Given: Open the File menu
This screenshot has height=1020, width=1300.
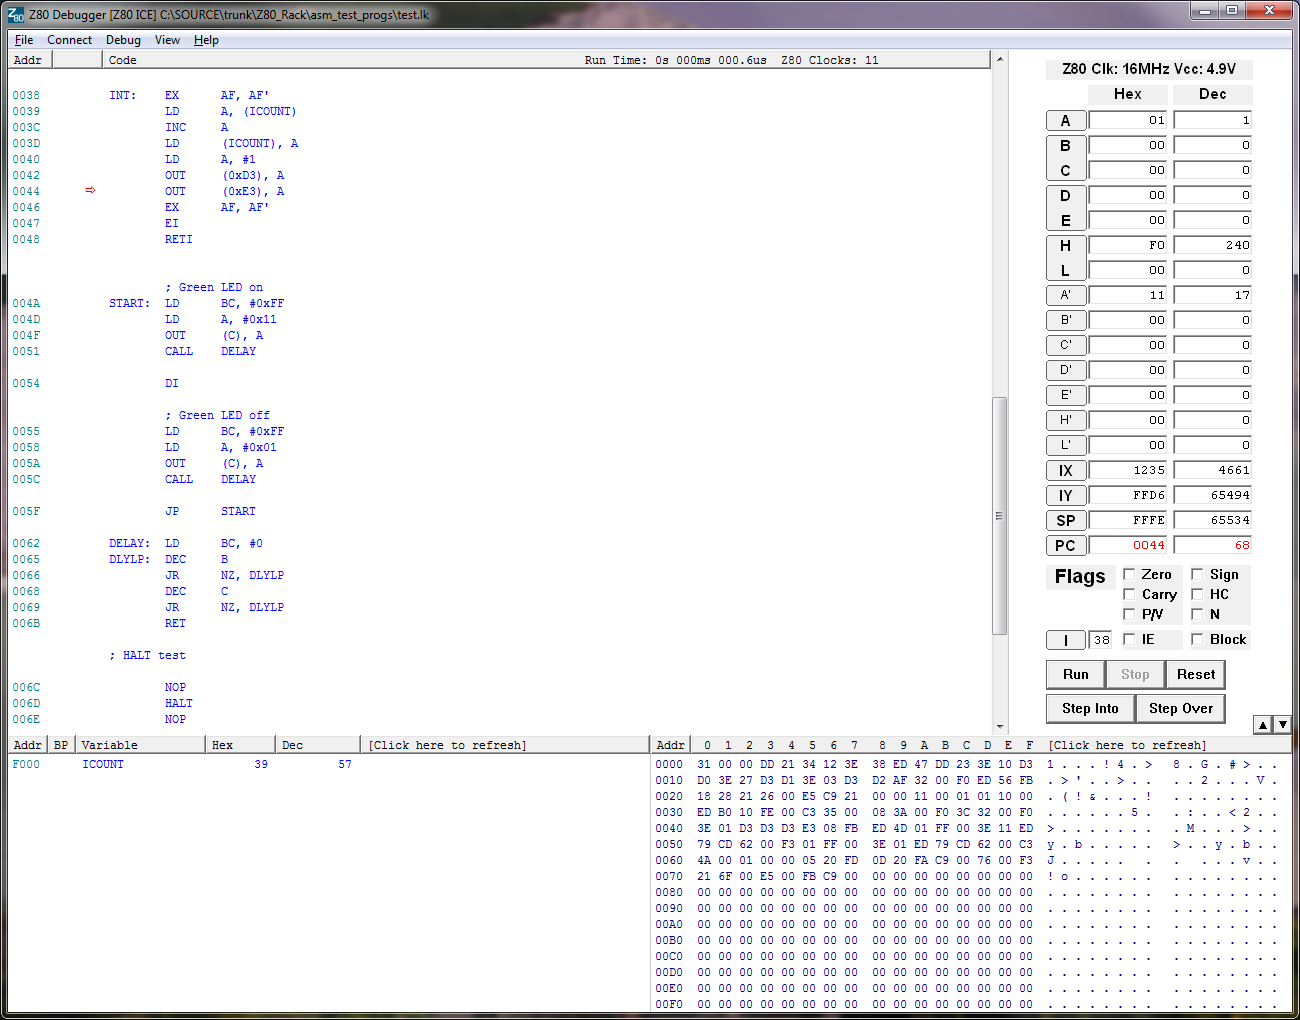Looking at the screenshot, I should coord(24,40).
